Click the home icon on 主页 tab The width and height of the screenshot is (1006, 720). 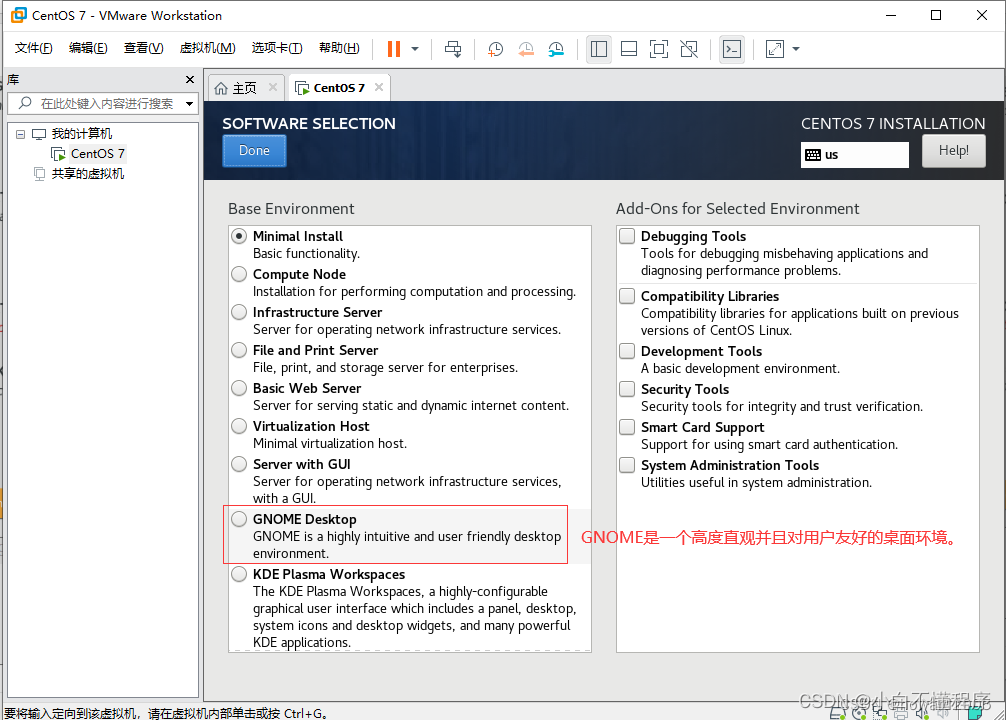221,88
